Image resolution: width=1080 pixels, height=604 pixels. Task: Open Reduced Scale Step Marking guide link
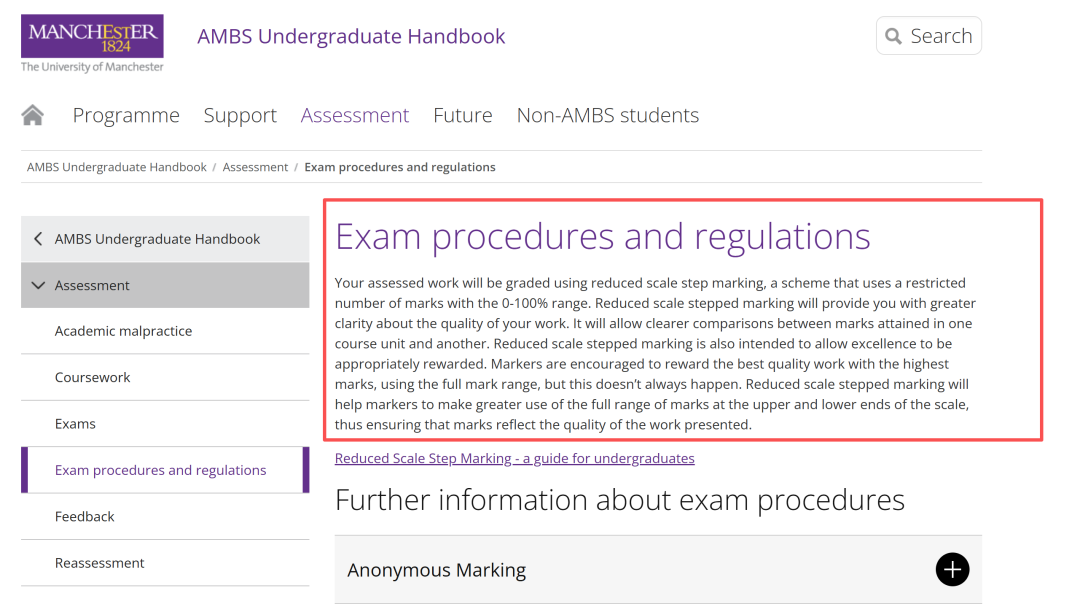coord(515,459)
